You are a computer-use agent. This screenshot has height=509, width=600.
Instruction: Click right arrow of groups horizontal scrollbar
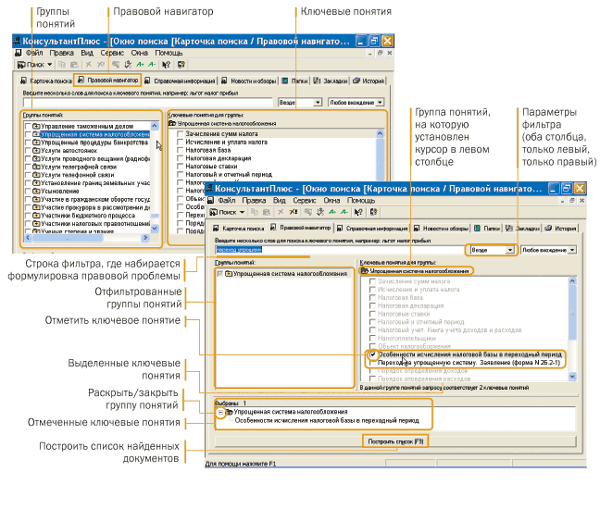pyautogui.click(x=145, y=238)
